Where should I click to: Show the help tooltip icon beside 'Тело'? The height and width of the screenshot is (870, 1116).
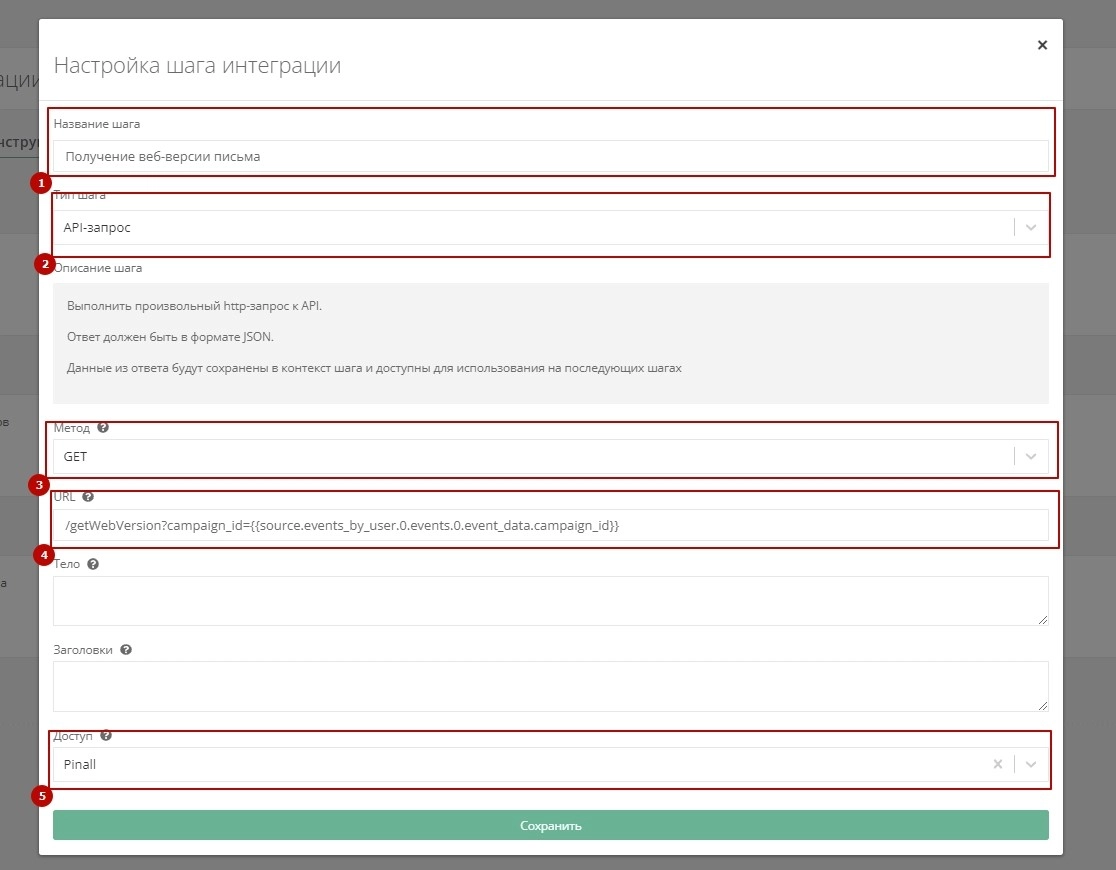click(93, 565)
